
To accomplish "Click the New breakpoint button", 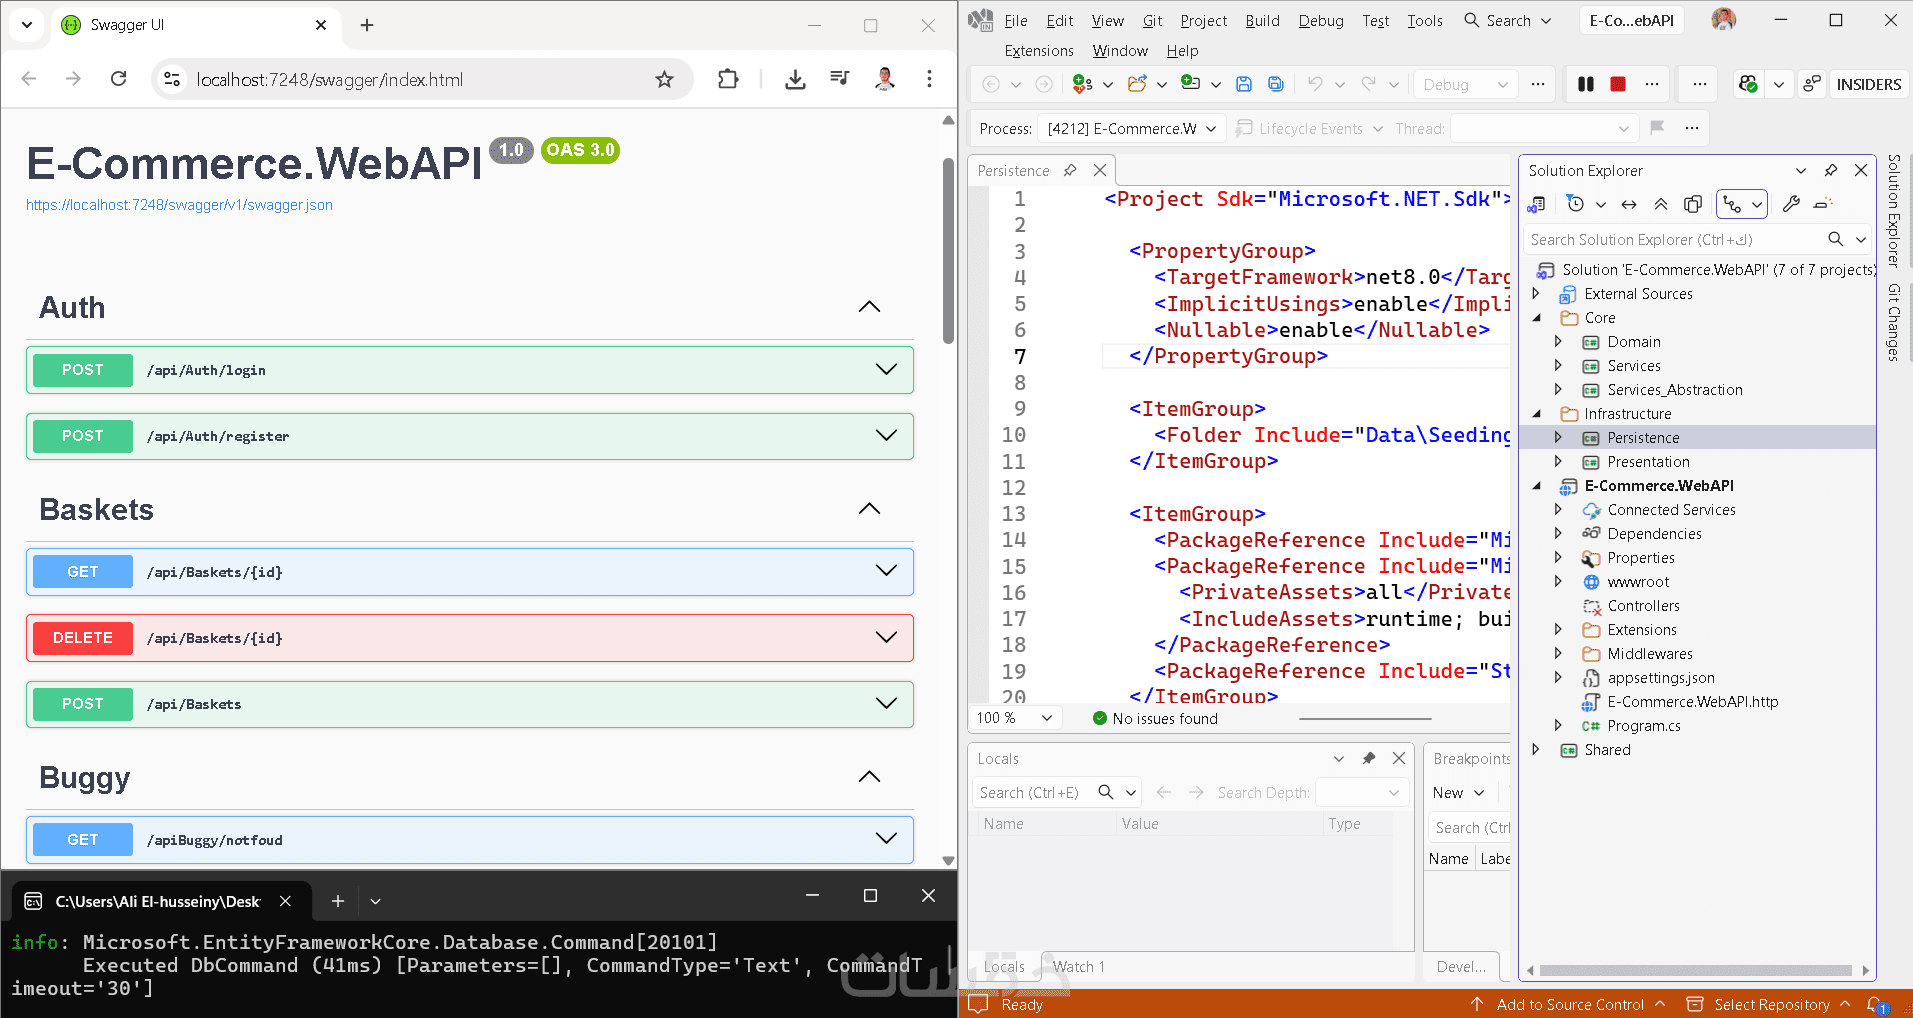I will coord(1458,792).
